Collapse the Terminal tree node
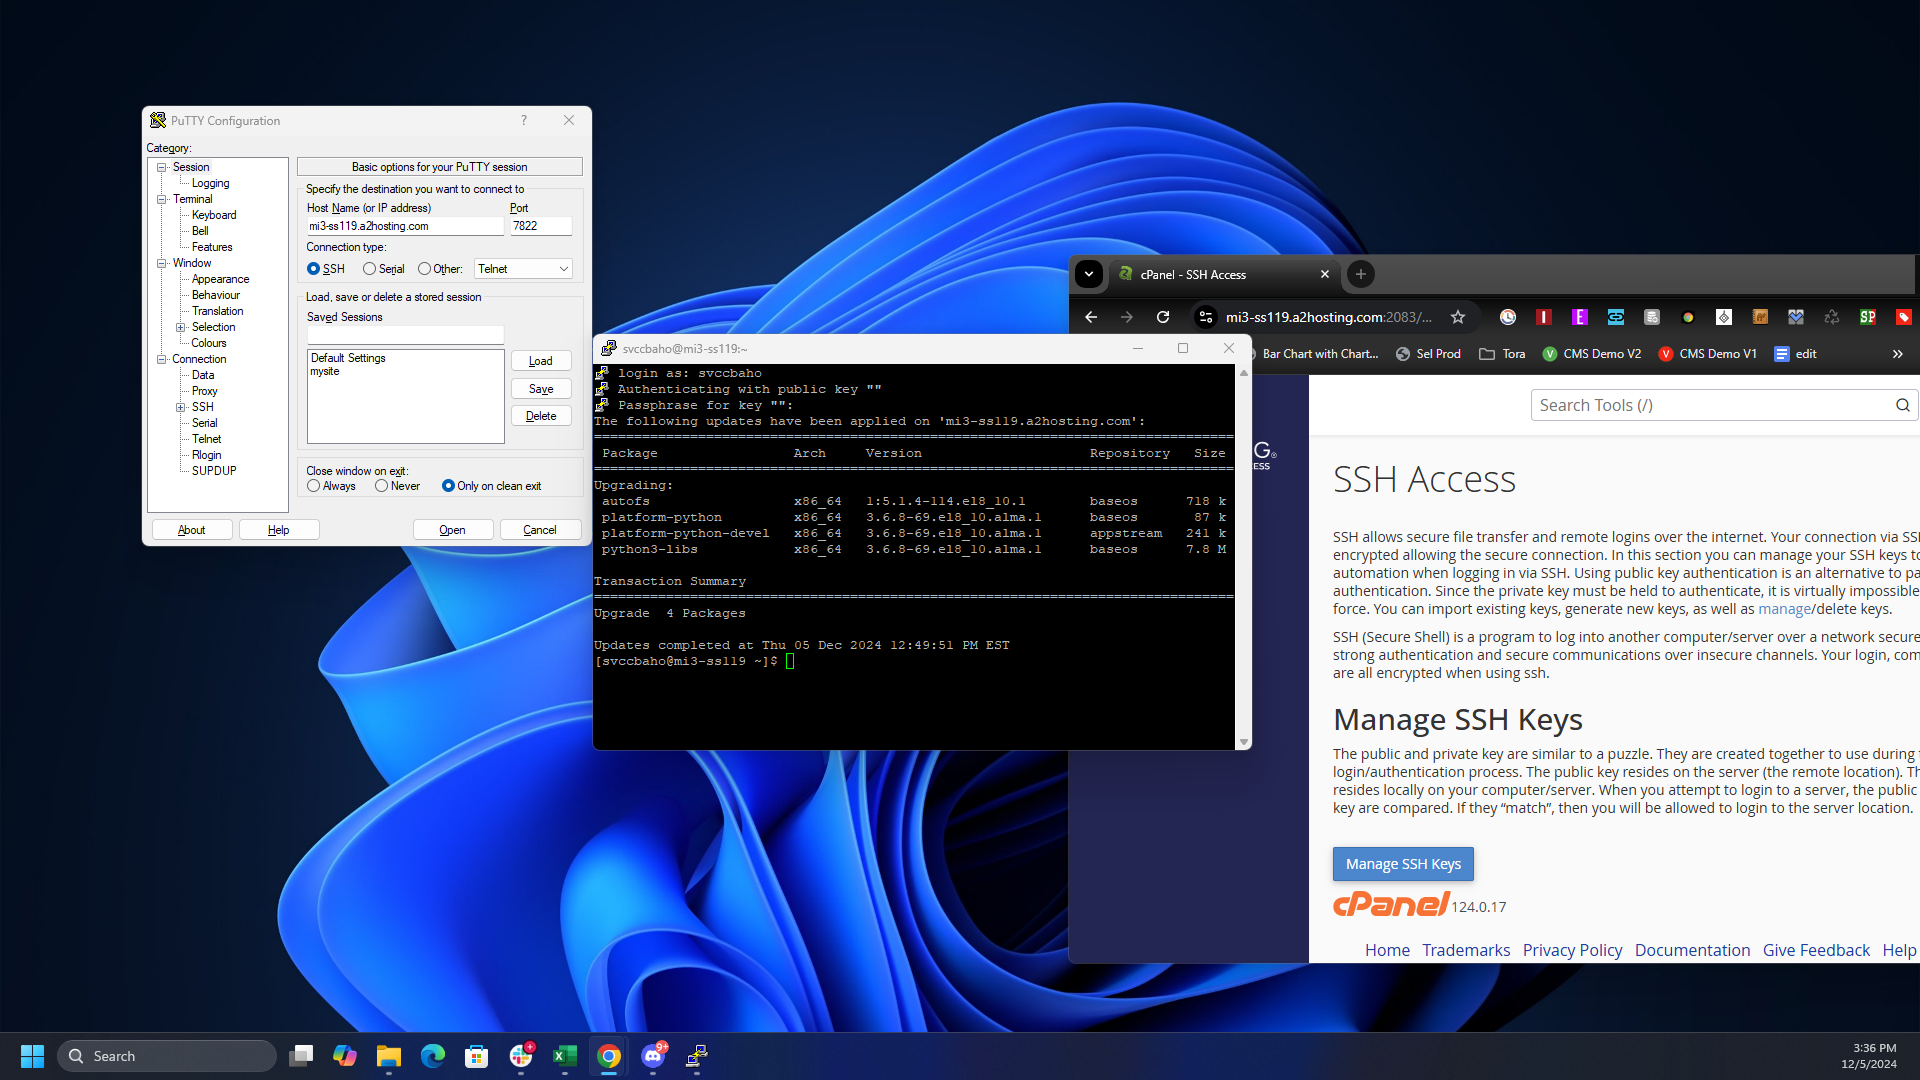The height and width of the screenshot is (1080, 1920). 161,199
